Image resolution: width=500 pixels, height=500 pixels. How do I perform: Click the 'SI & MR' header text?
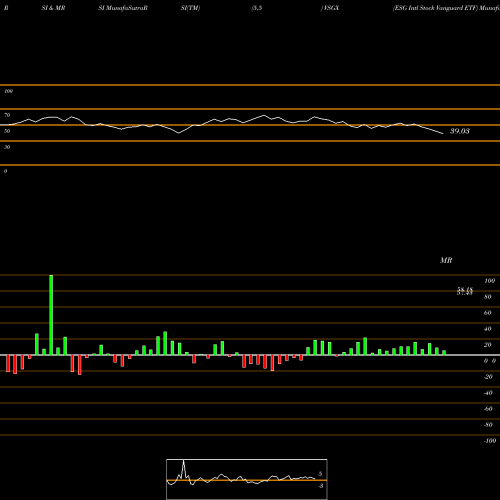point(53,8)
